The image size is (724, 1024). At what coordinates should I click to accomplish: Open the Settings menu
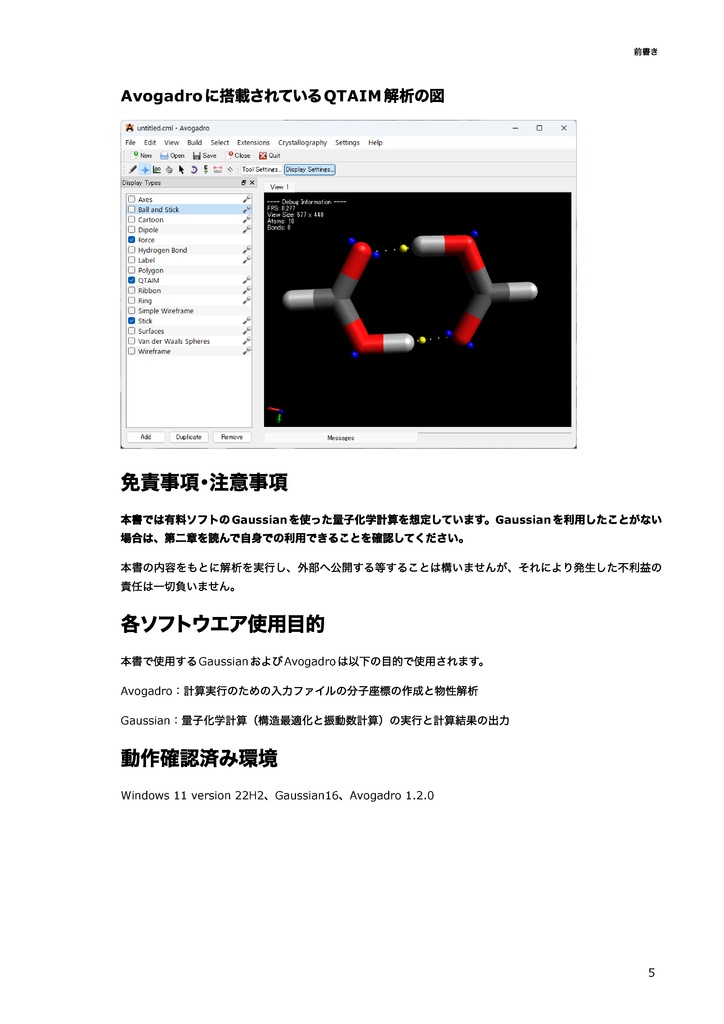point(347,142)
